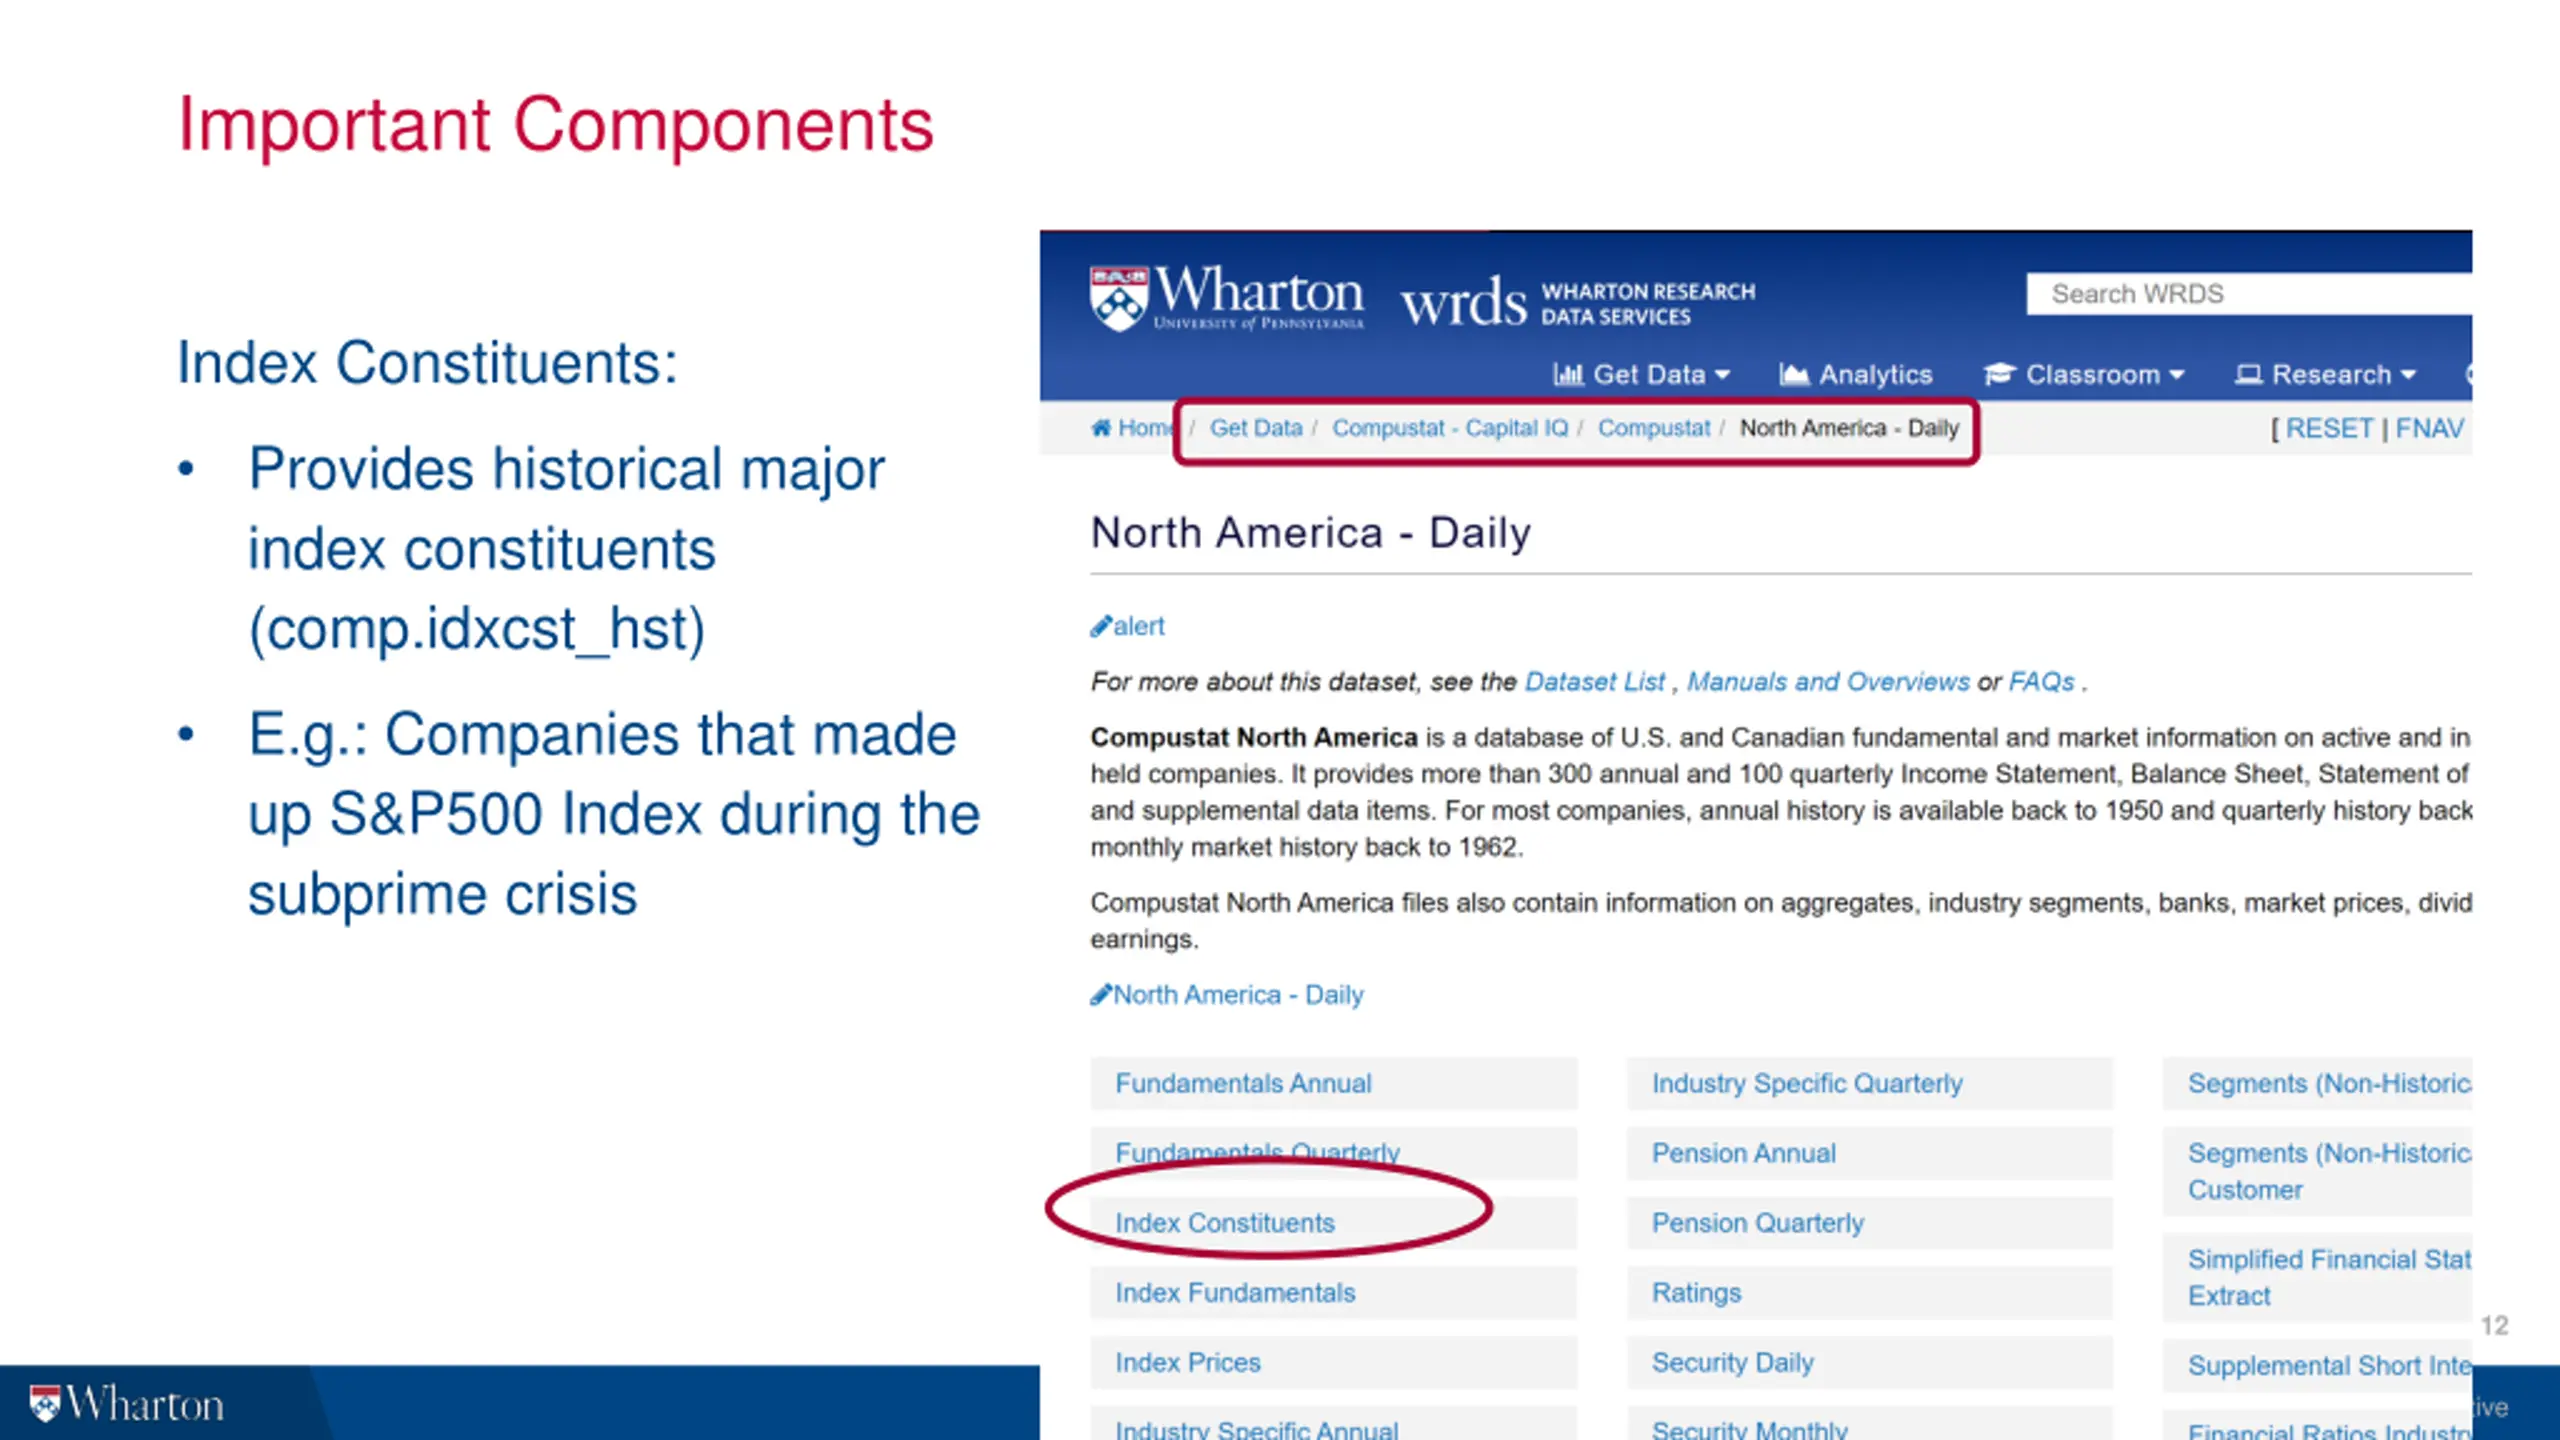This screenshot has width=2560, height=1440.
Task: Open the Index Constituents link
Action: coord(1225,1223)
